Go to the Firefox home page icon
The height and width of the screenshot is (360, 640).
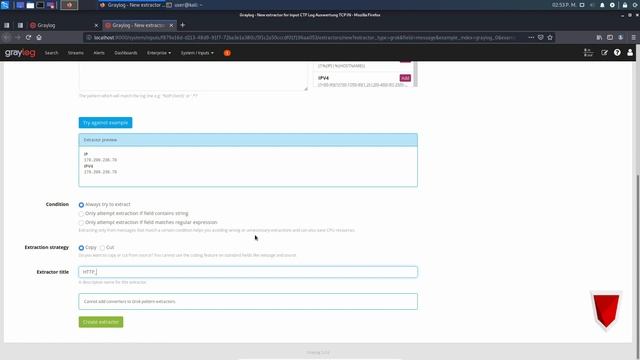pyautogui.click(x=39, y=38)
